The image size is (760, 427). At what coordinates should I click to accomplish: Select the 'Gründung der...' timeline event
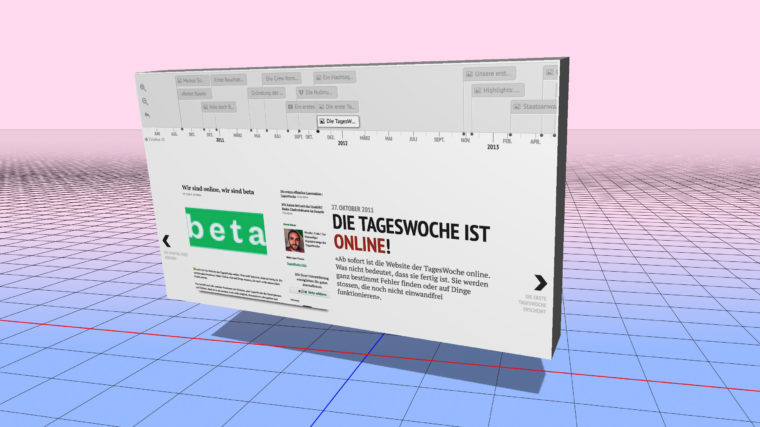(x=266, y=92)
